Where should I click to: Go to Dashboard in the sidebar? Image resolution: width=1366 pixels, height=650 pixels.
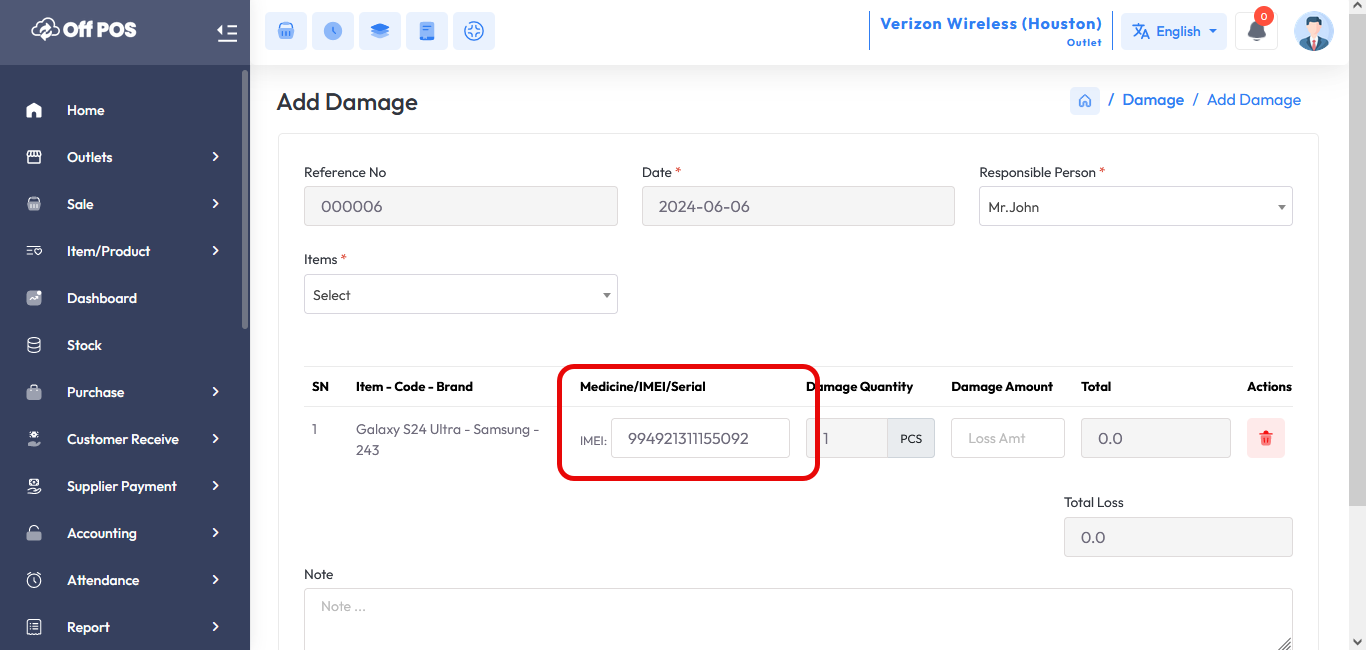click(101, 298)
